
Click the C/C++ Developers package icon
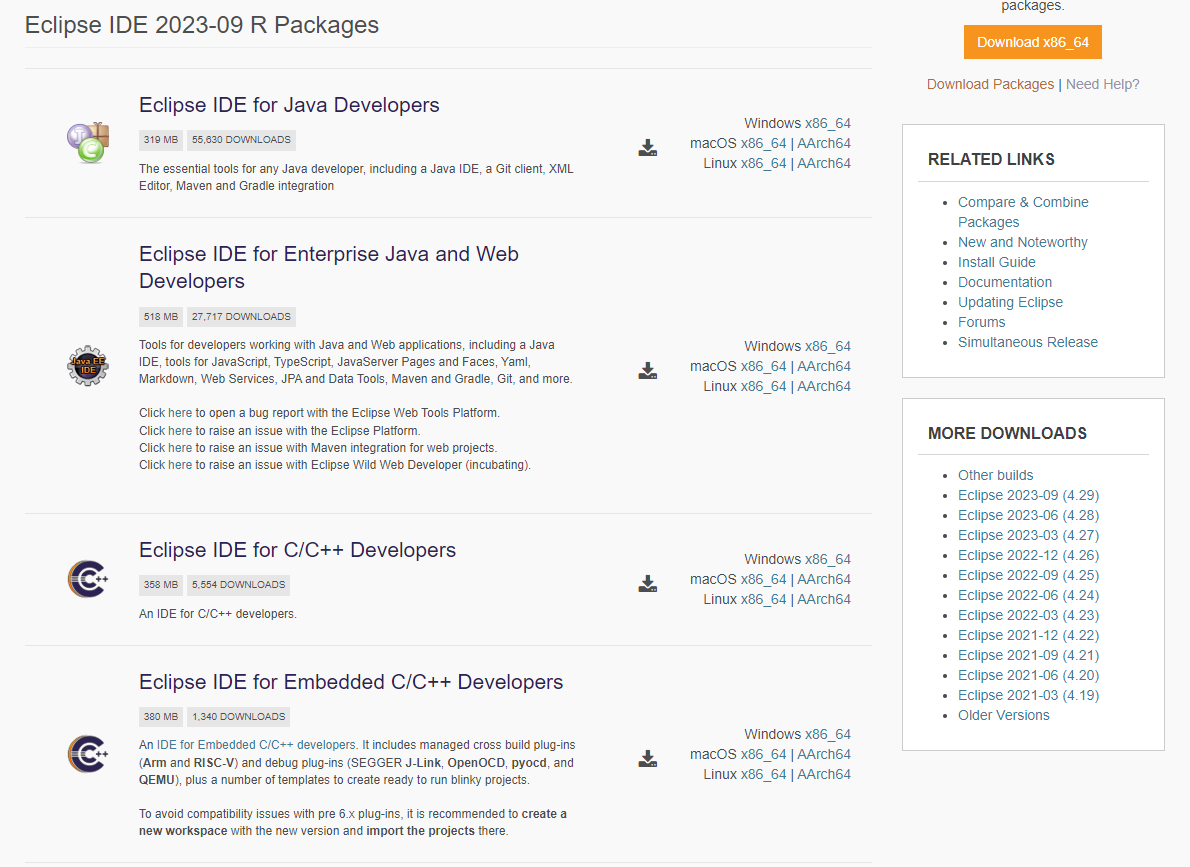coord(88,579)
